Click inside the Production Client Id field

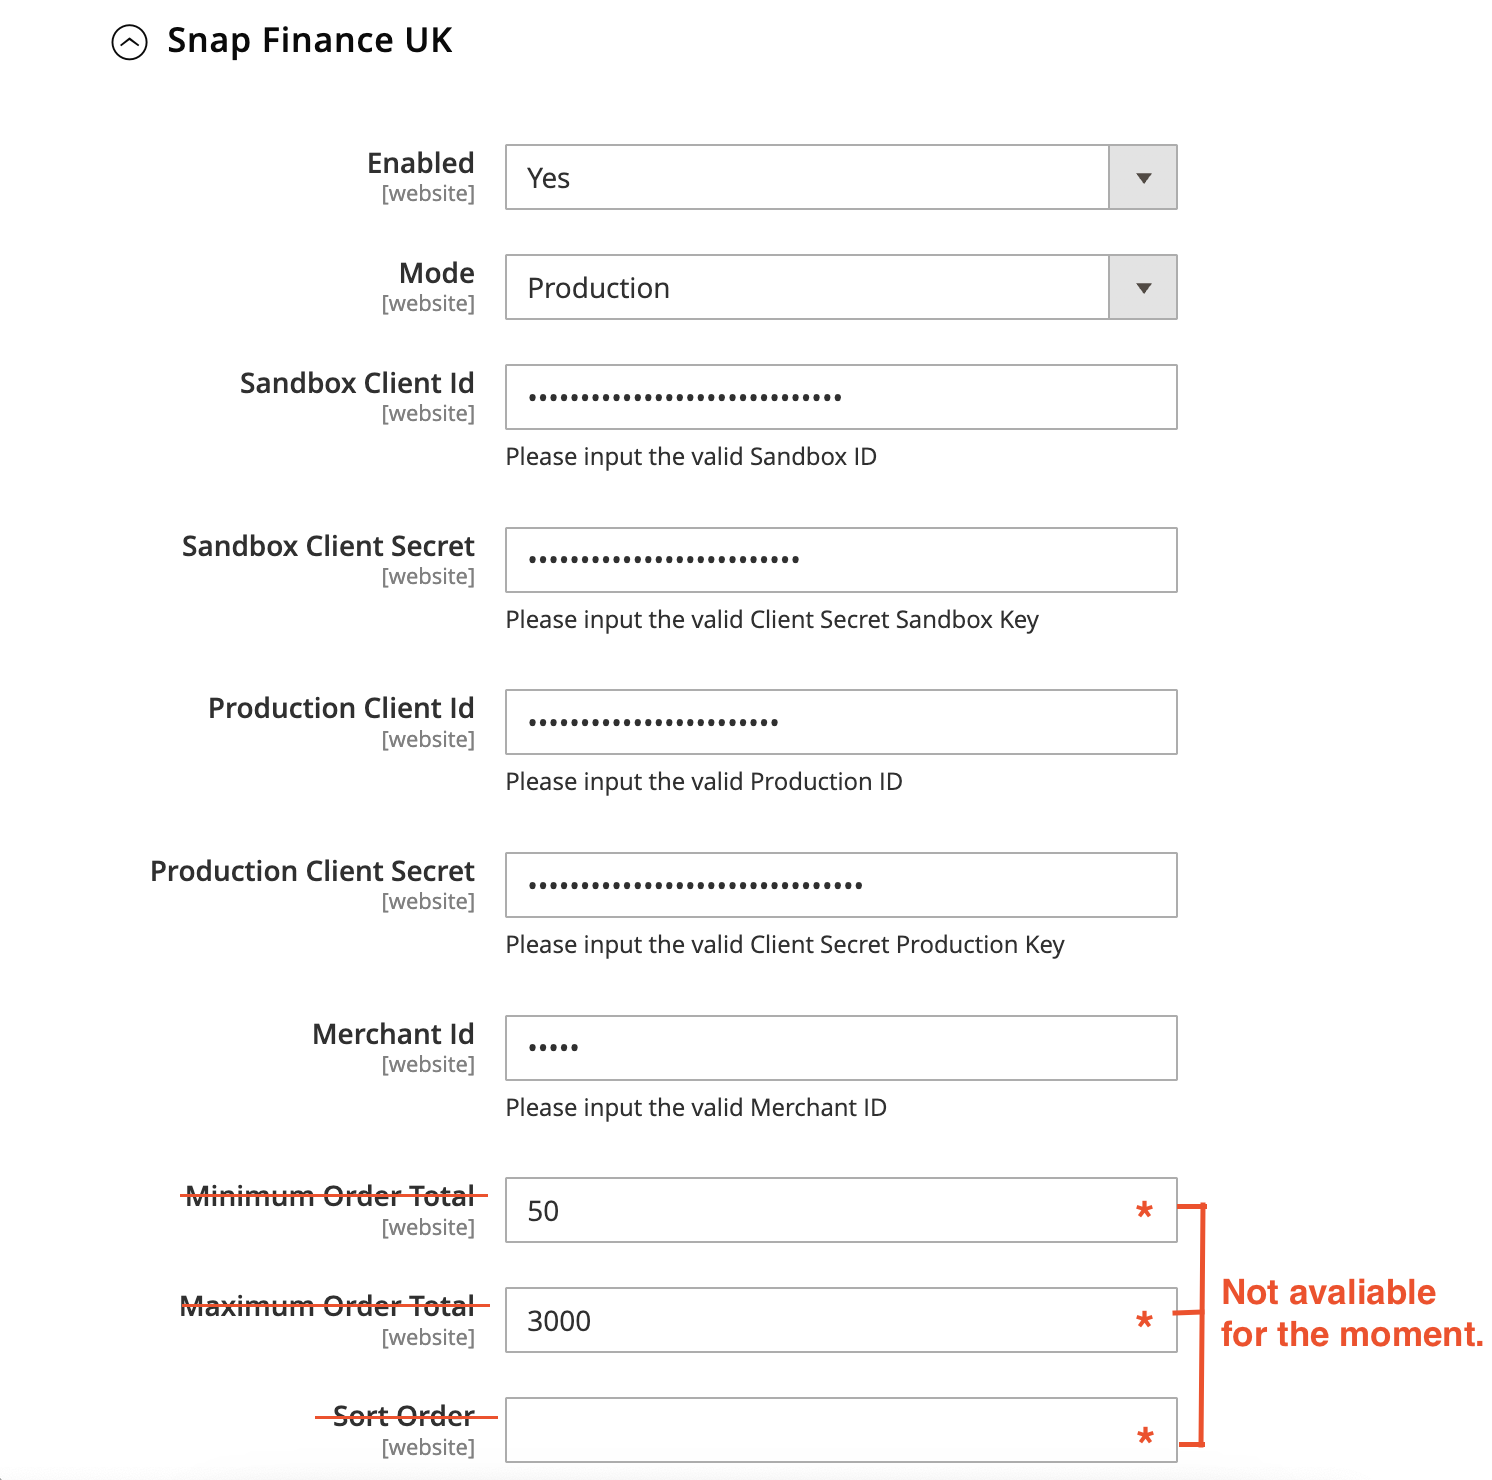(840, 722)
